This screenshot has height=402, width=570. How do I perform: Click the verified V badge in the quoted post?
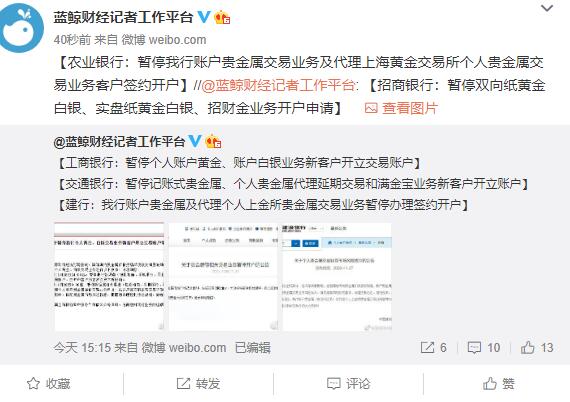tap(195, 141)
